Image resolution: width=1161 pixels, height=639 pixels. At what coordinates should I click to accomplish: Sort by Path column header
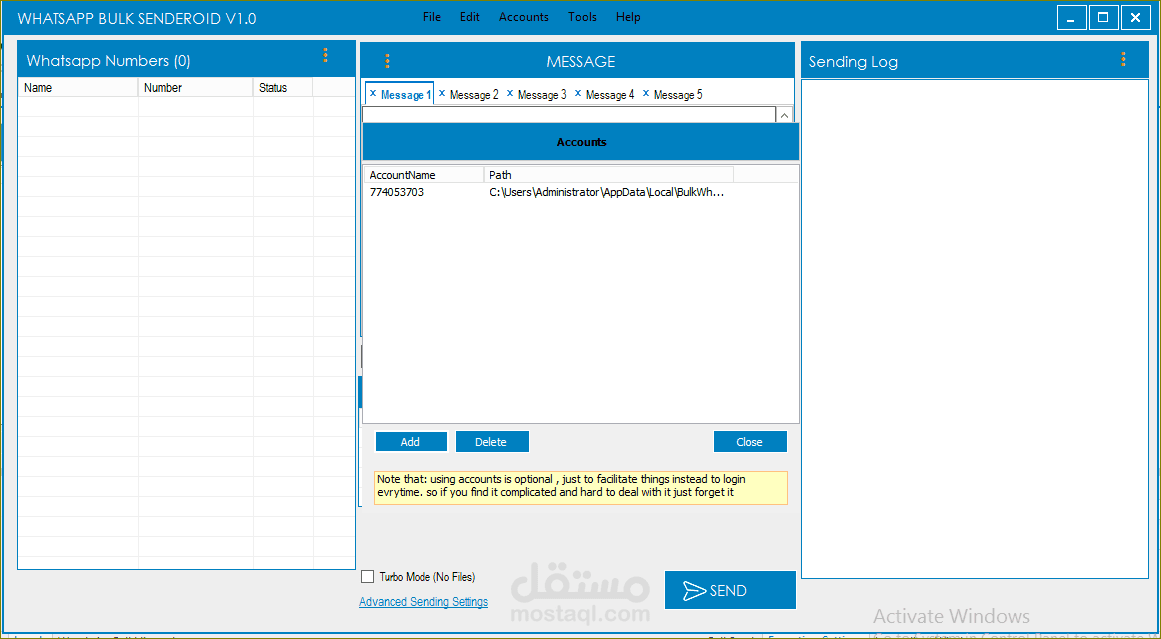click(609, 175)
